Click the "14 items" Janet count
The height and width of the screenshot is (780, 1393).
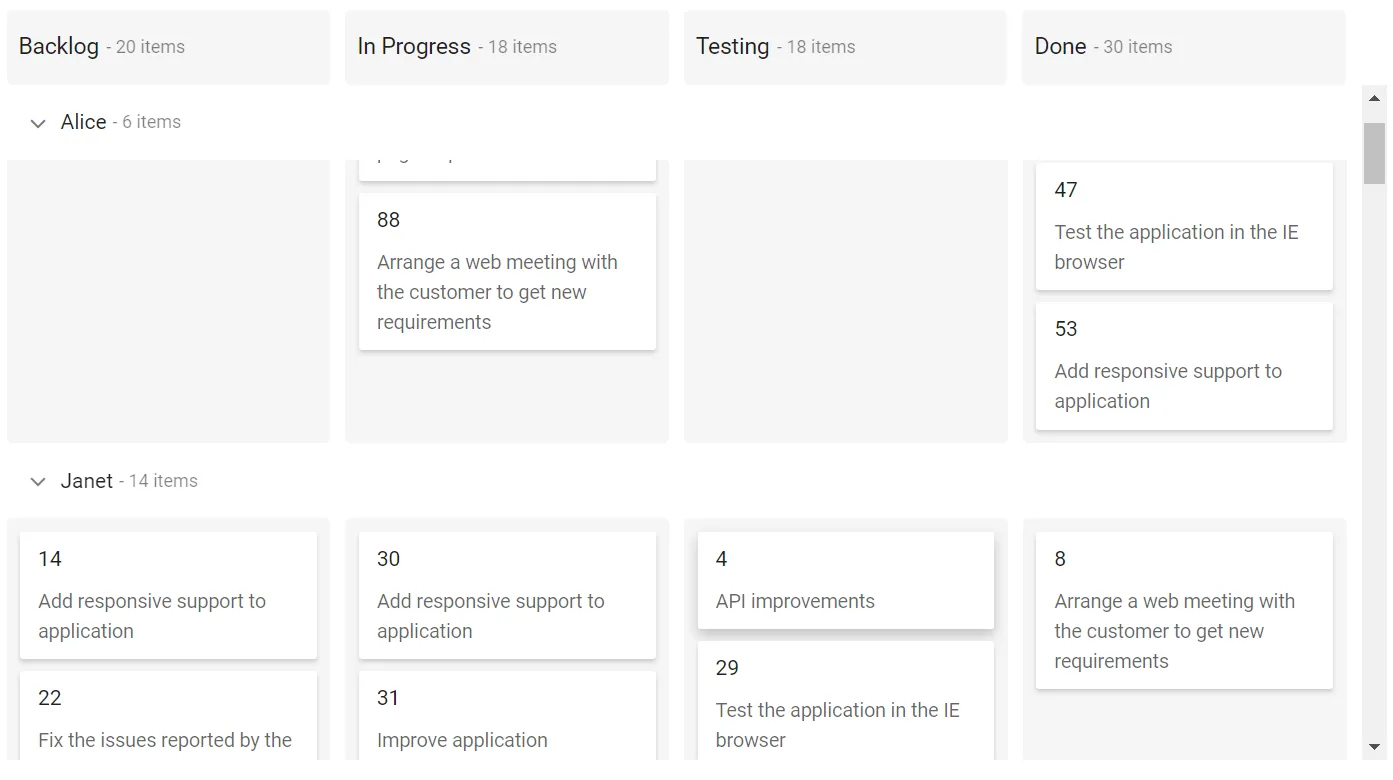coord(163,481)
